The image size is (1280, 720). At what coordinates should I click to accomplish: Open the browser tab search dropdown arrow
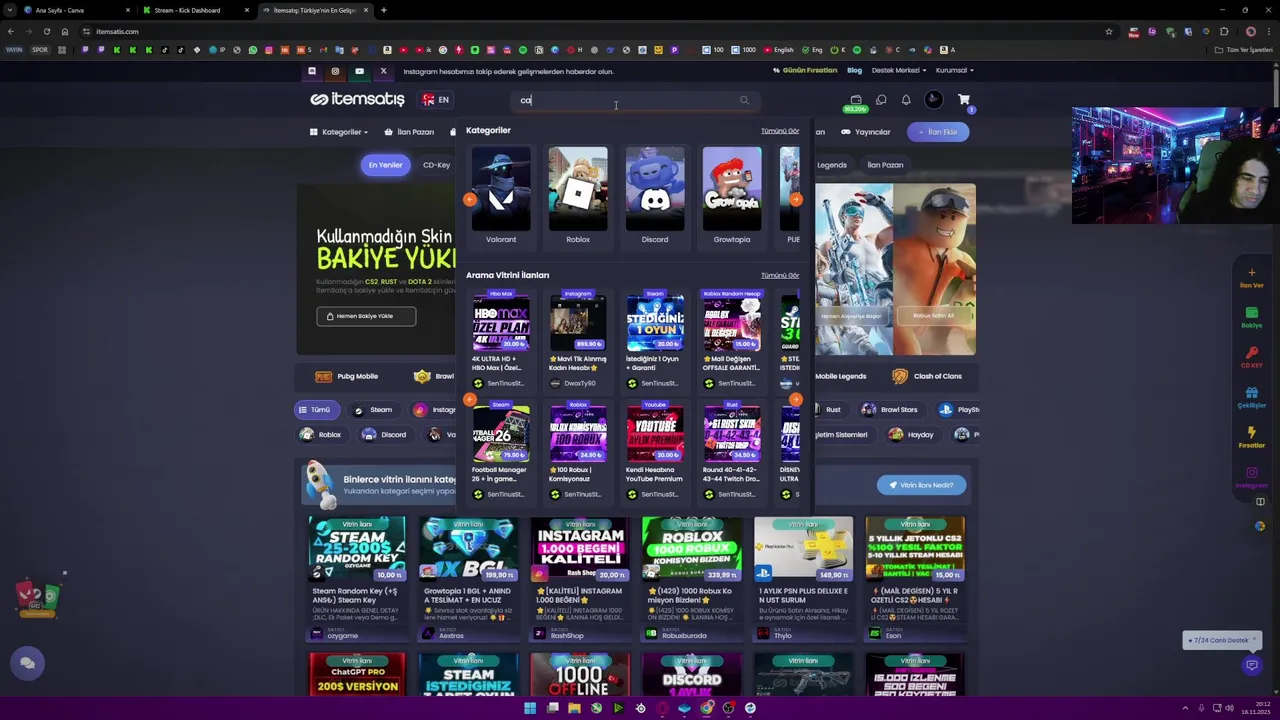(x=10, y=10)
